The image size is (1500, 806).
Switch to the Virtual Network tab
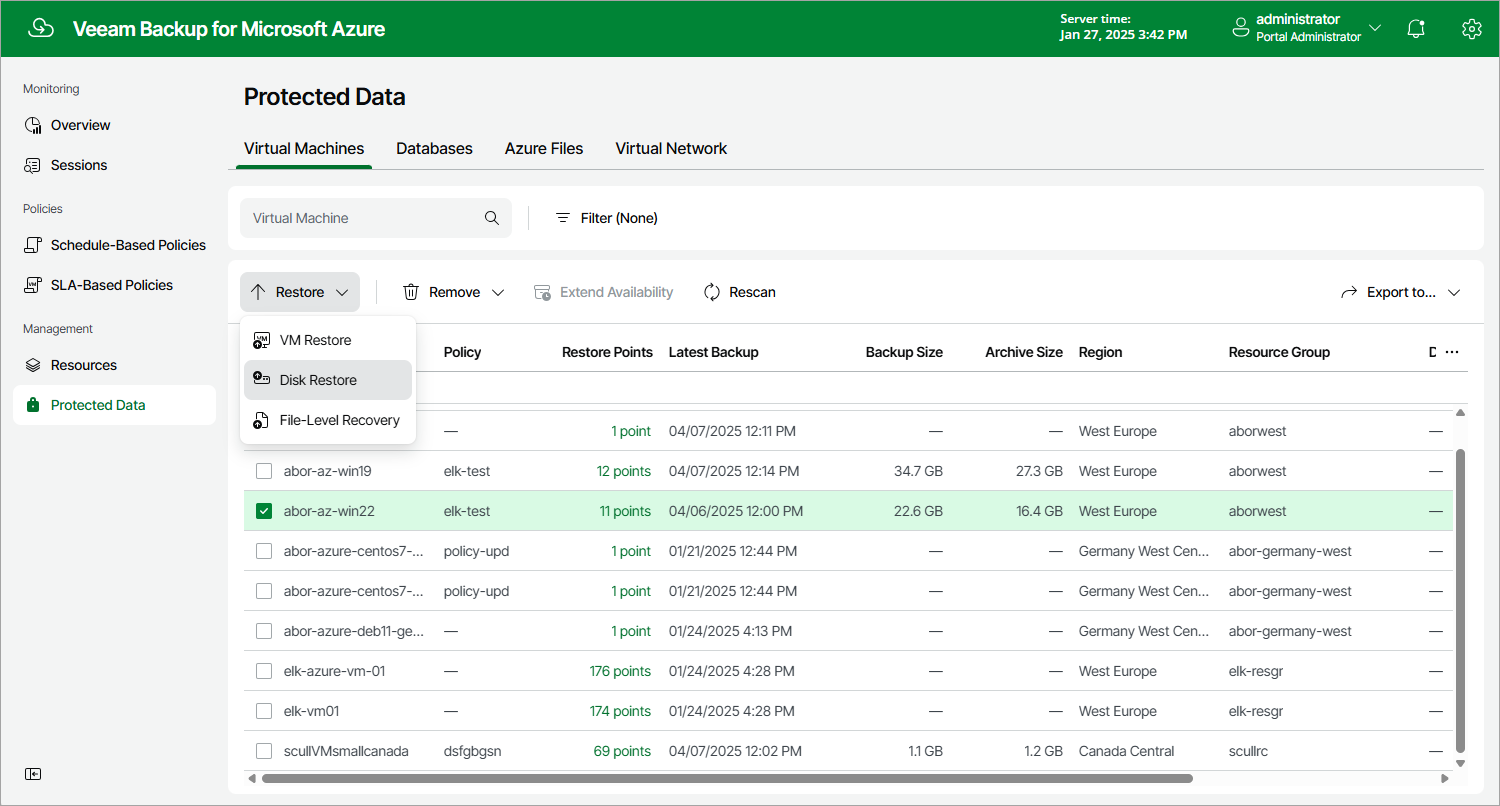pos(671,148)
